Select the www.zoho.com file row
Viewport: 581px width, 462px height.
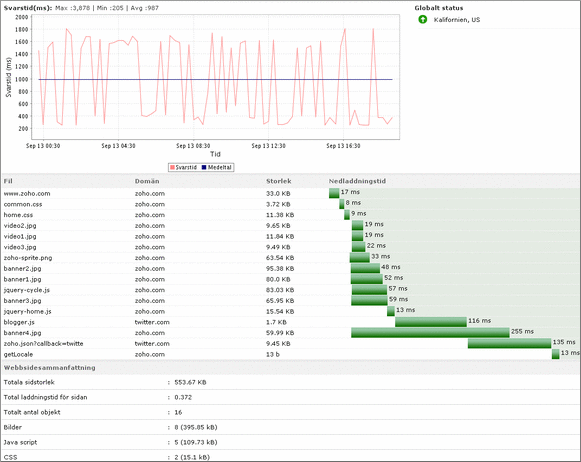pyautogui.click(x=290, y=193)
